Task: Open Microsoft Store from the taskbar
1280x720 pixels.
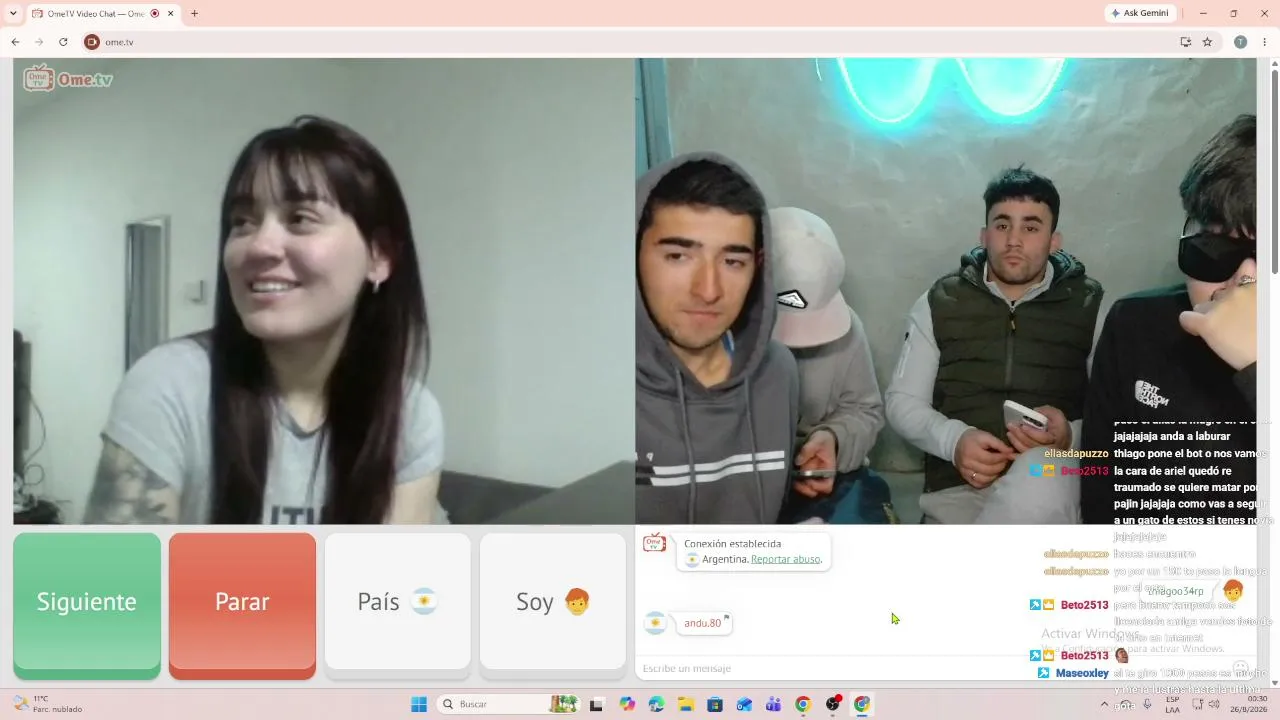Action: (x=714, y=704)
